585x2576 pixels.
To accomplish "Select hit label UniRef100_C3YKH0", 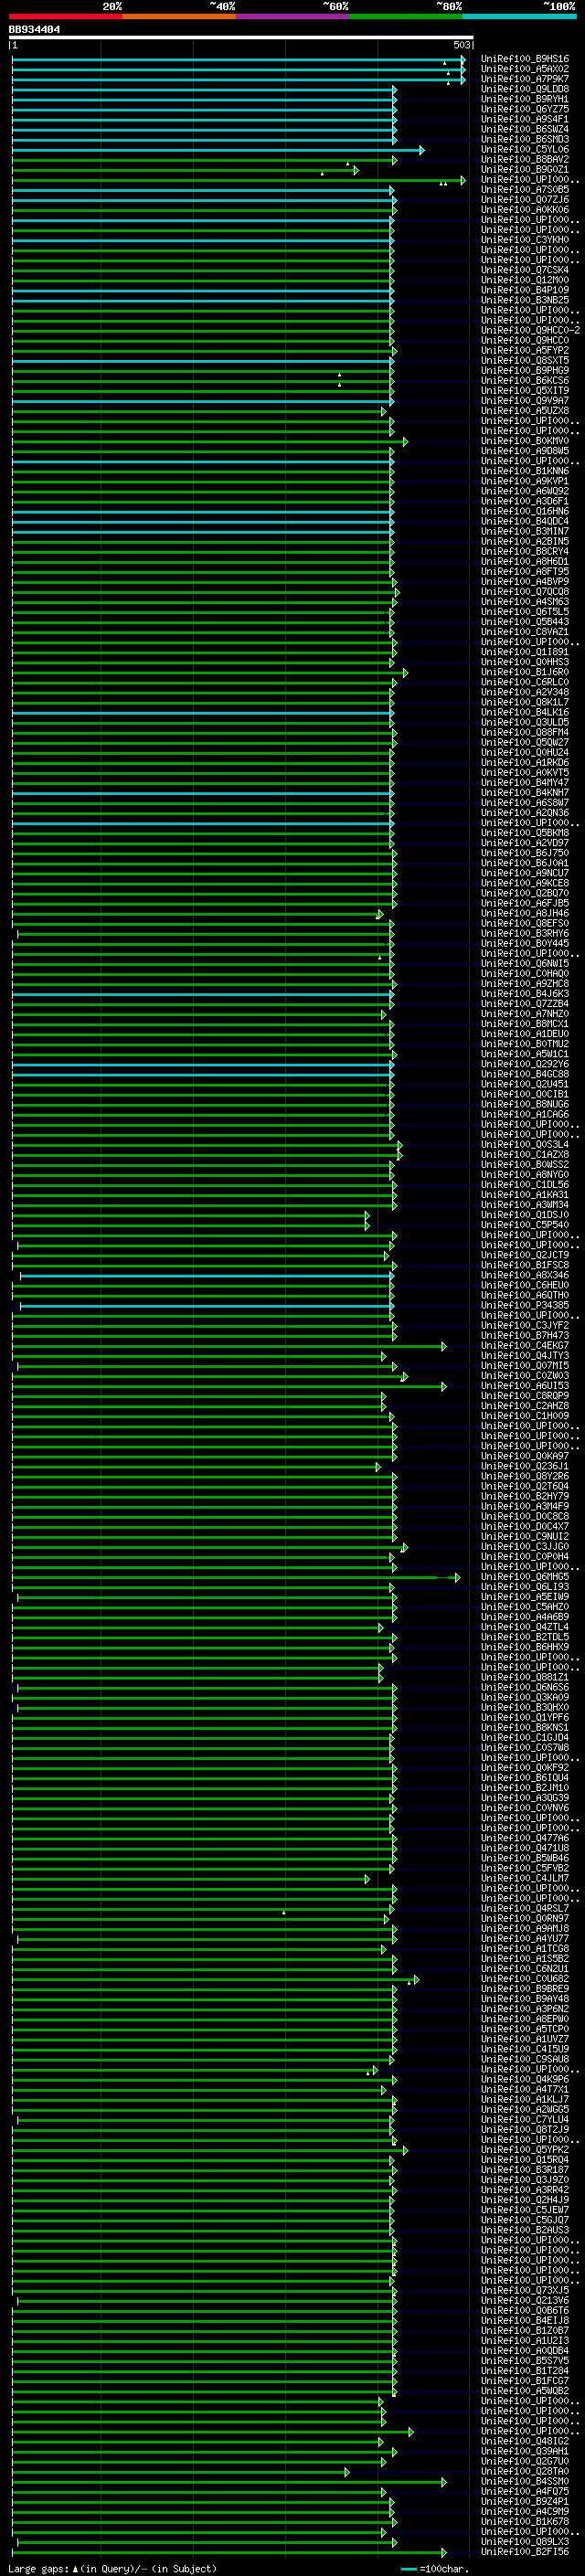I will [x=525, y=240].
